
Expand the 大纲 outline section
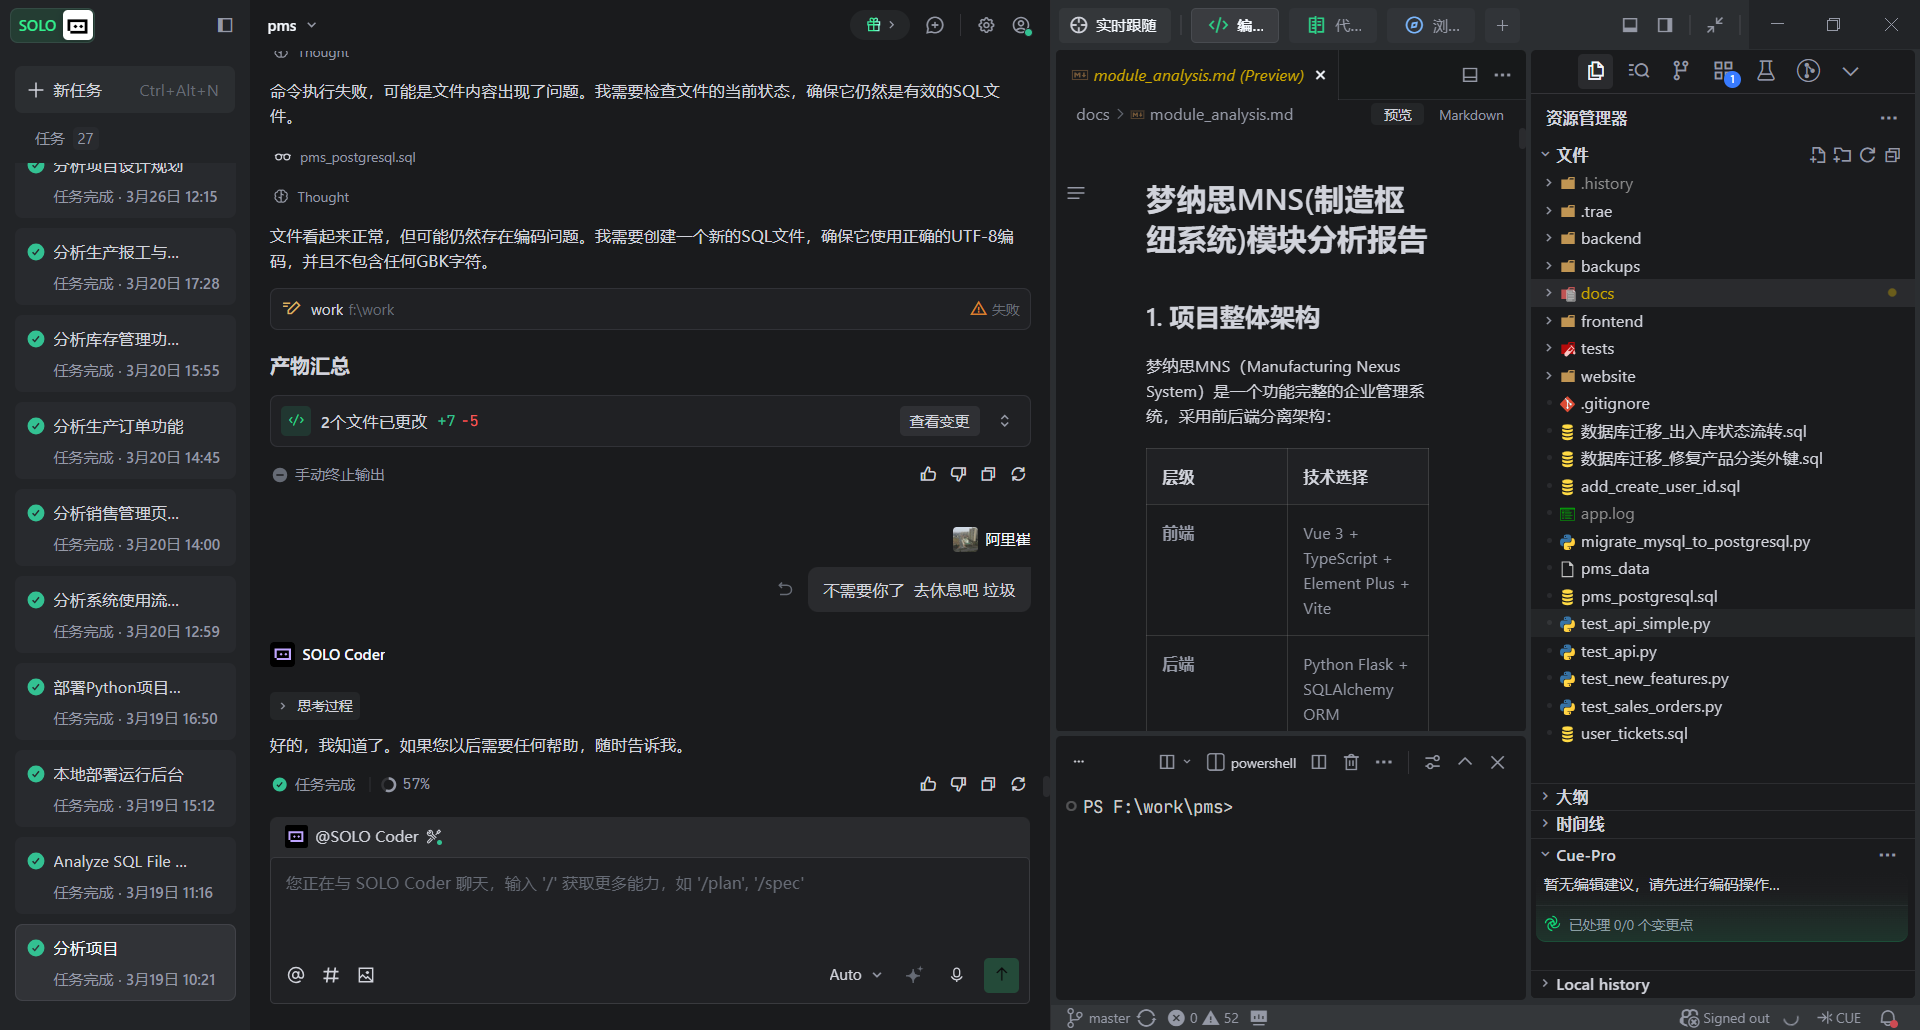[x=1571, y=797]
